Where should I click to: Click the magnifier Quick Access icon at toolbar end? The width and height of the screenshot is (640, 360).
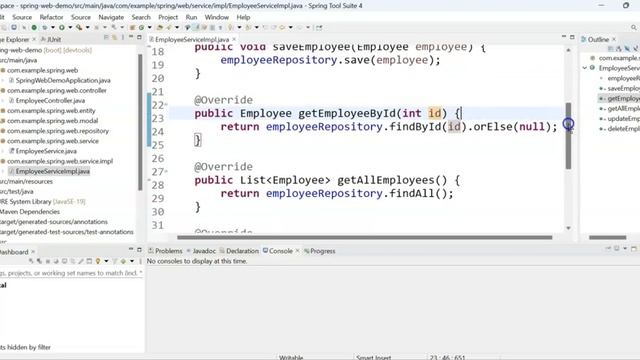pos(633,27)
